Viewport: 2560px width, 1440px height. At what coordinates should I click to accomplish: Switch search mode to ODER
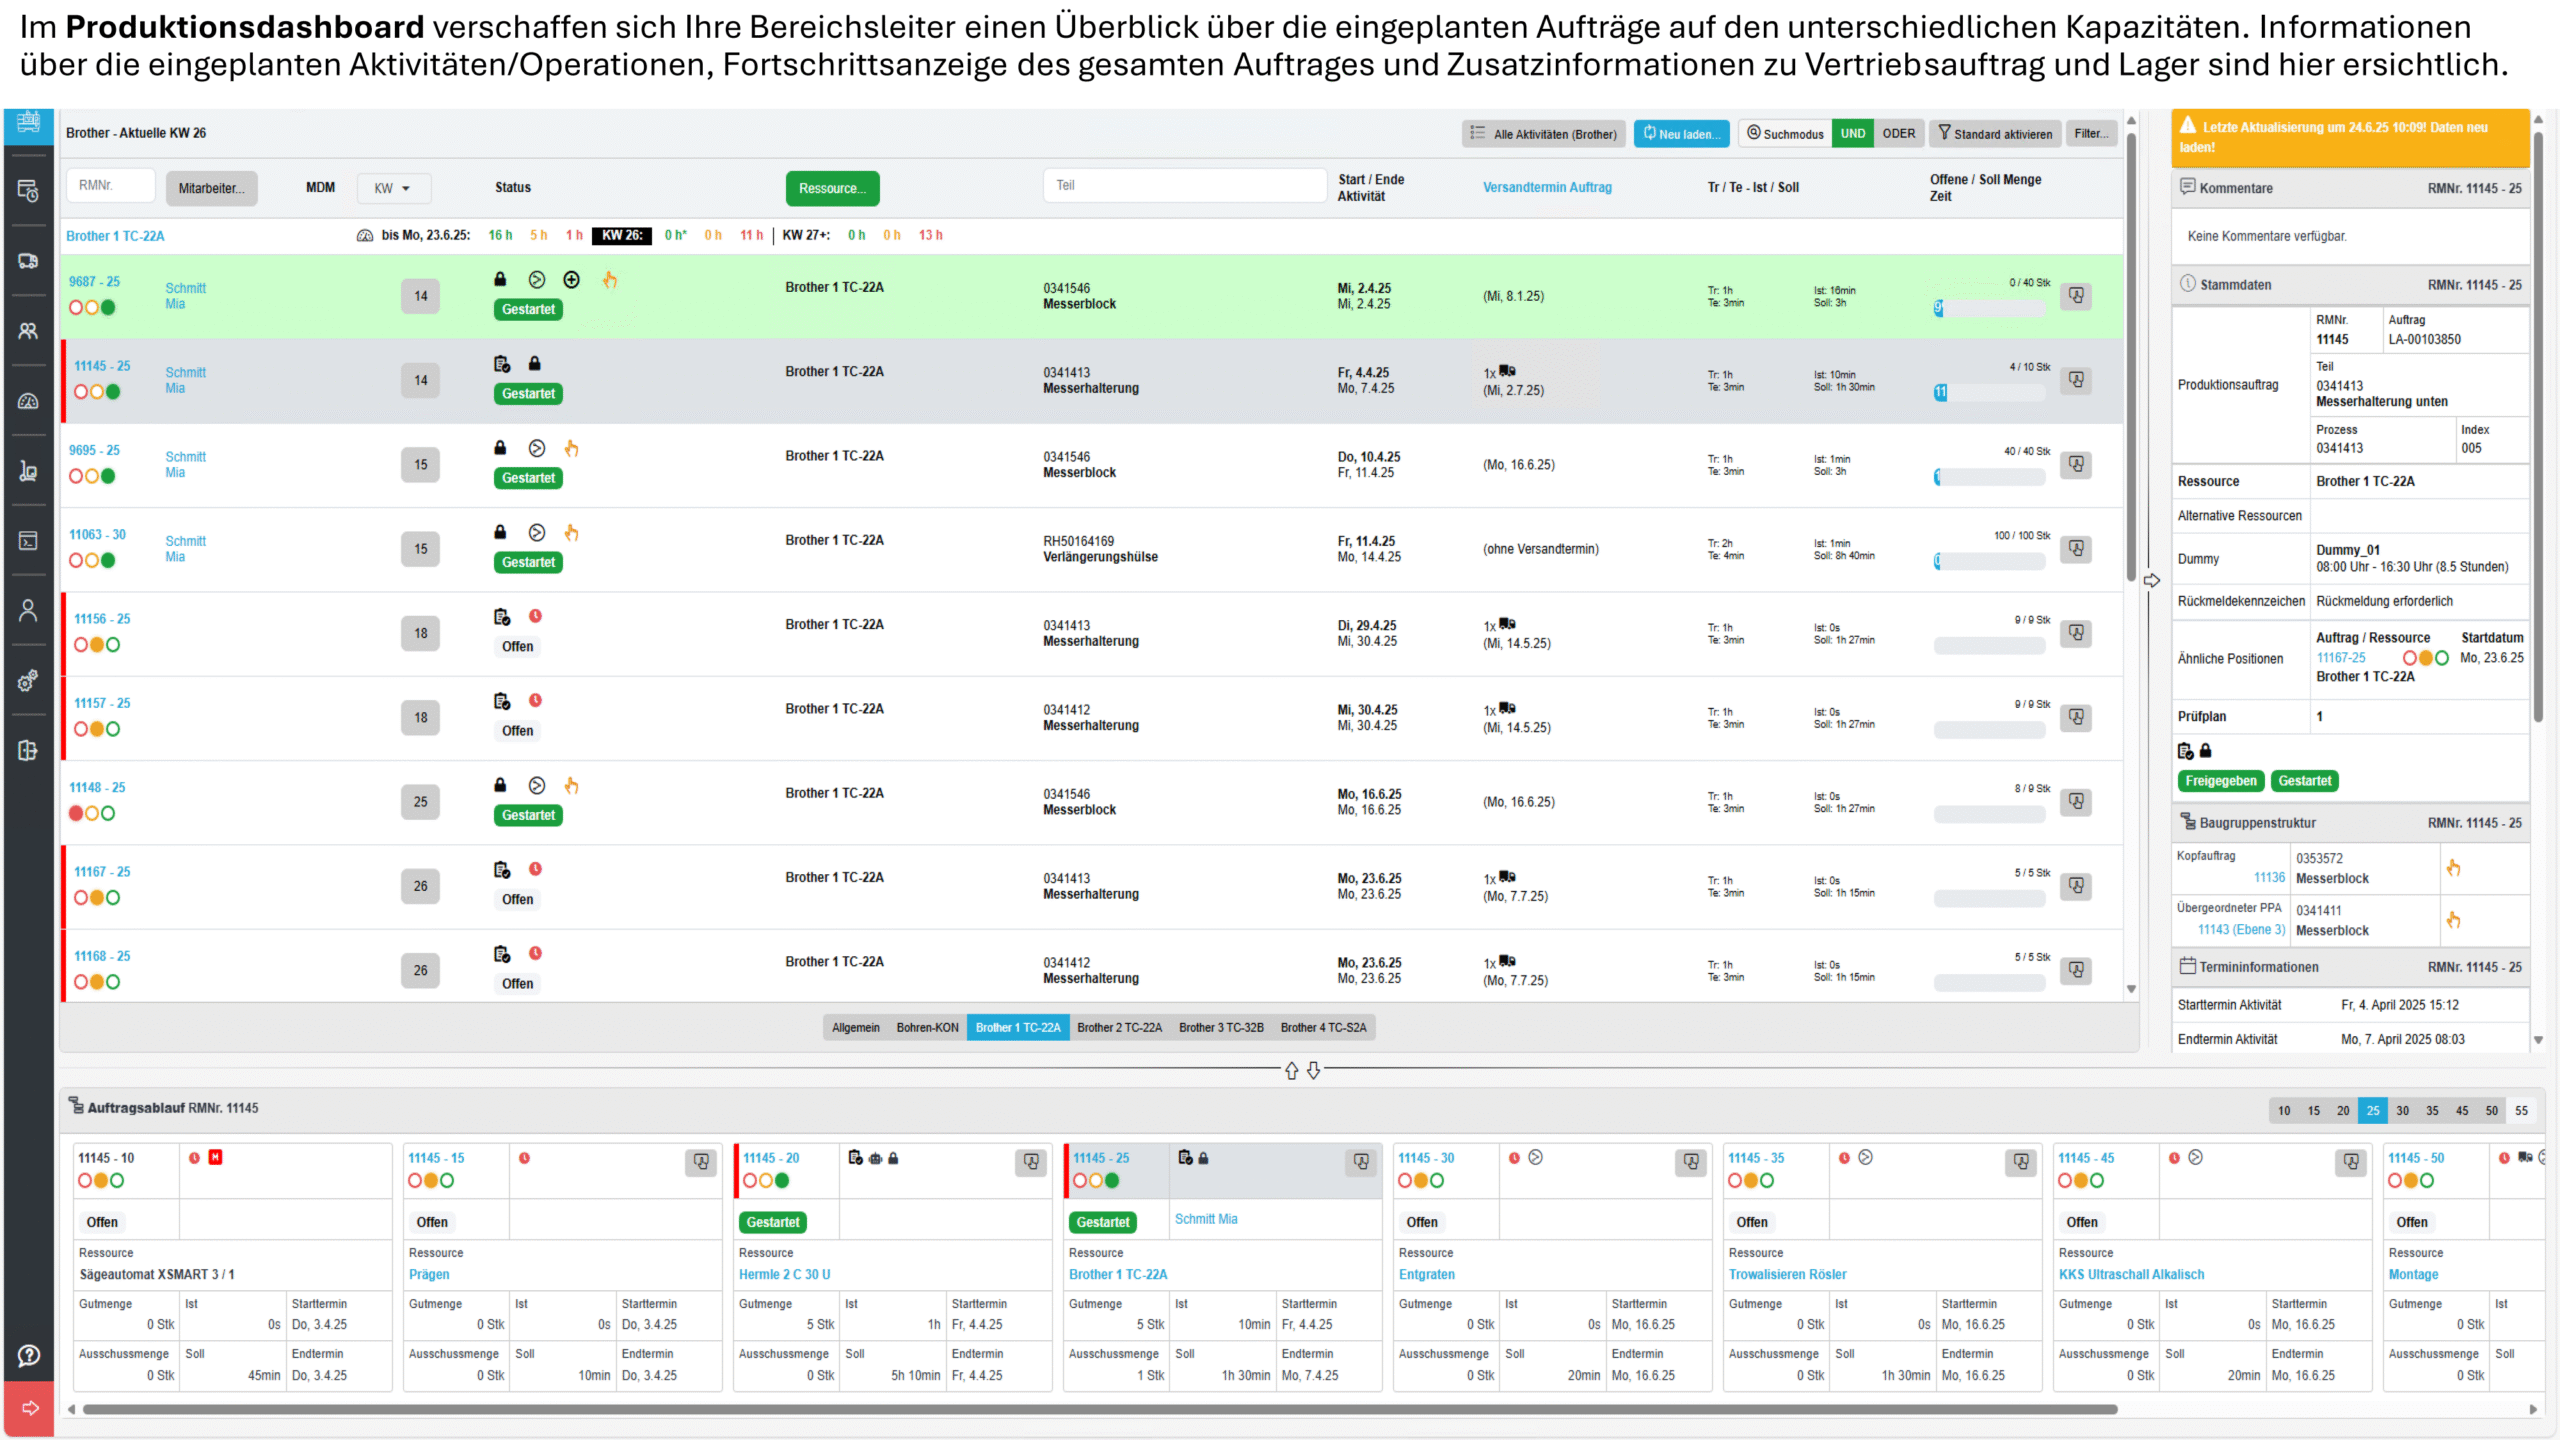1898,134
